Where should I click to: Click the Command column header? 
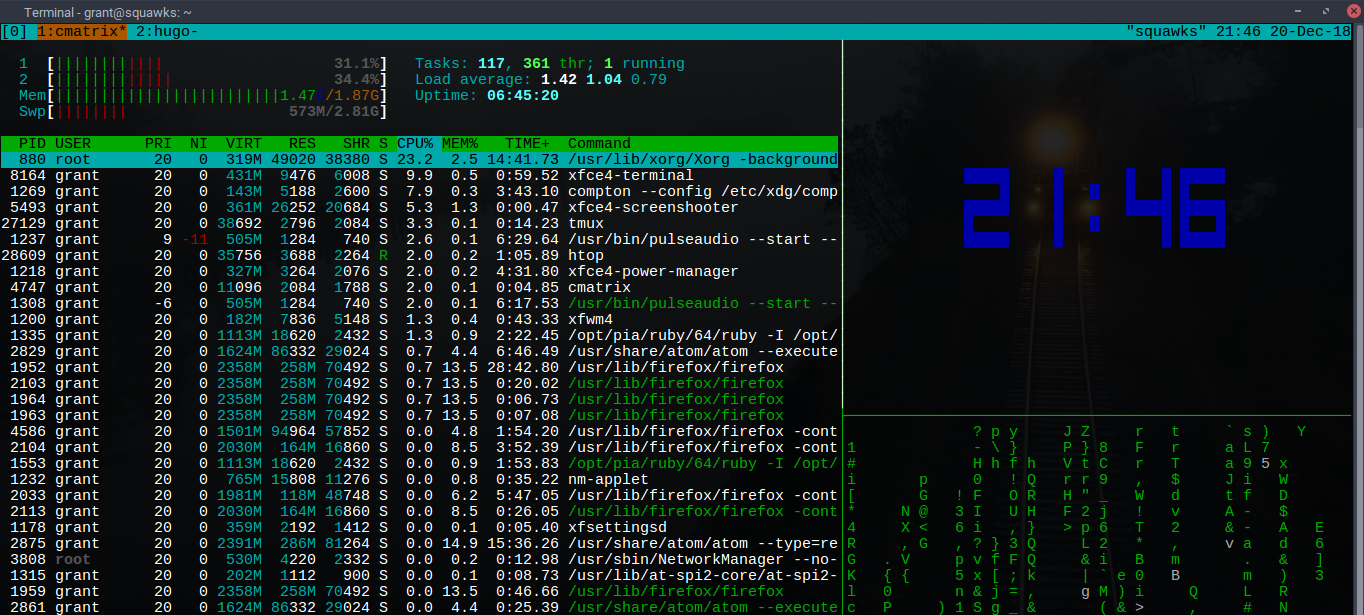[599, 144]
